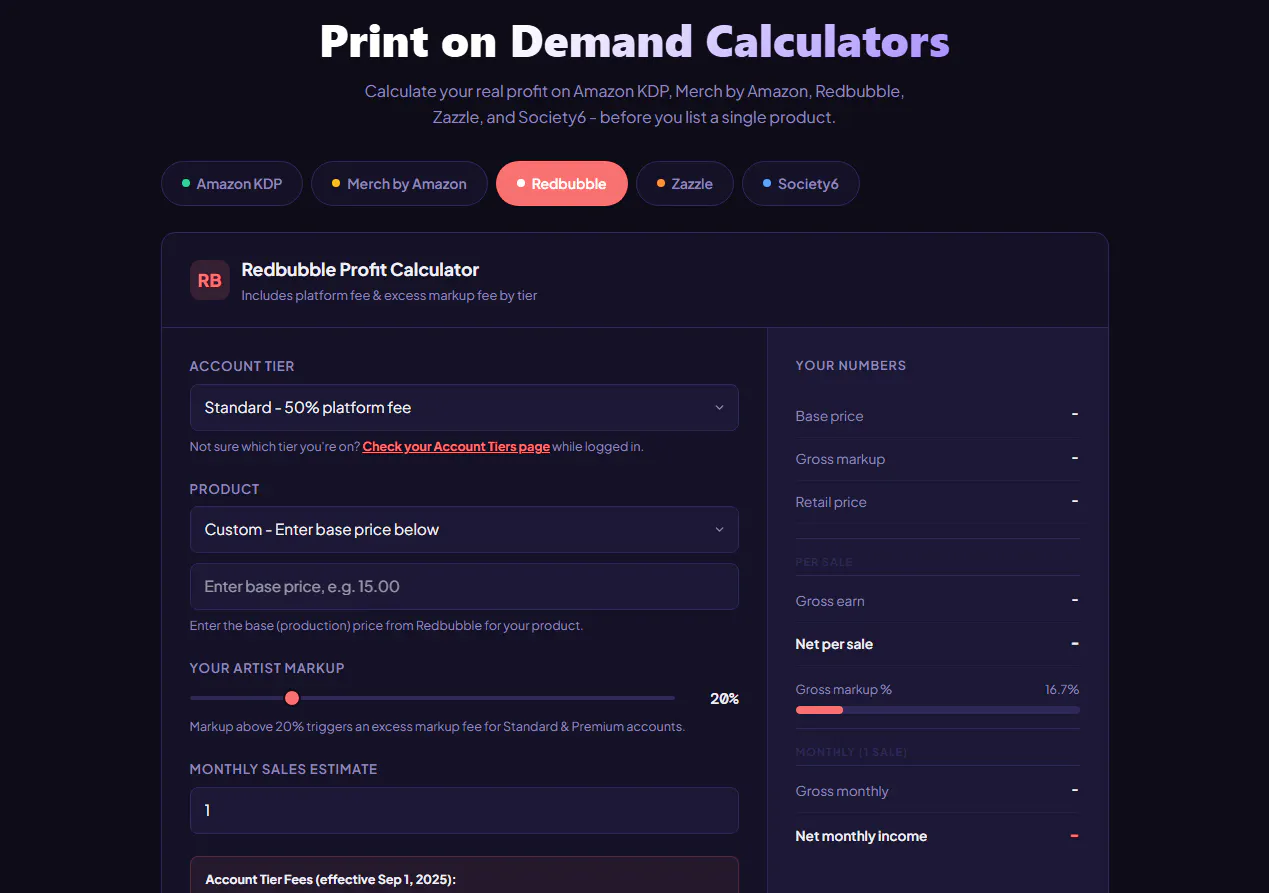Open the Account Tier dropdown
The width and height of the screenshot is (1269, 893).
point(464,408)
